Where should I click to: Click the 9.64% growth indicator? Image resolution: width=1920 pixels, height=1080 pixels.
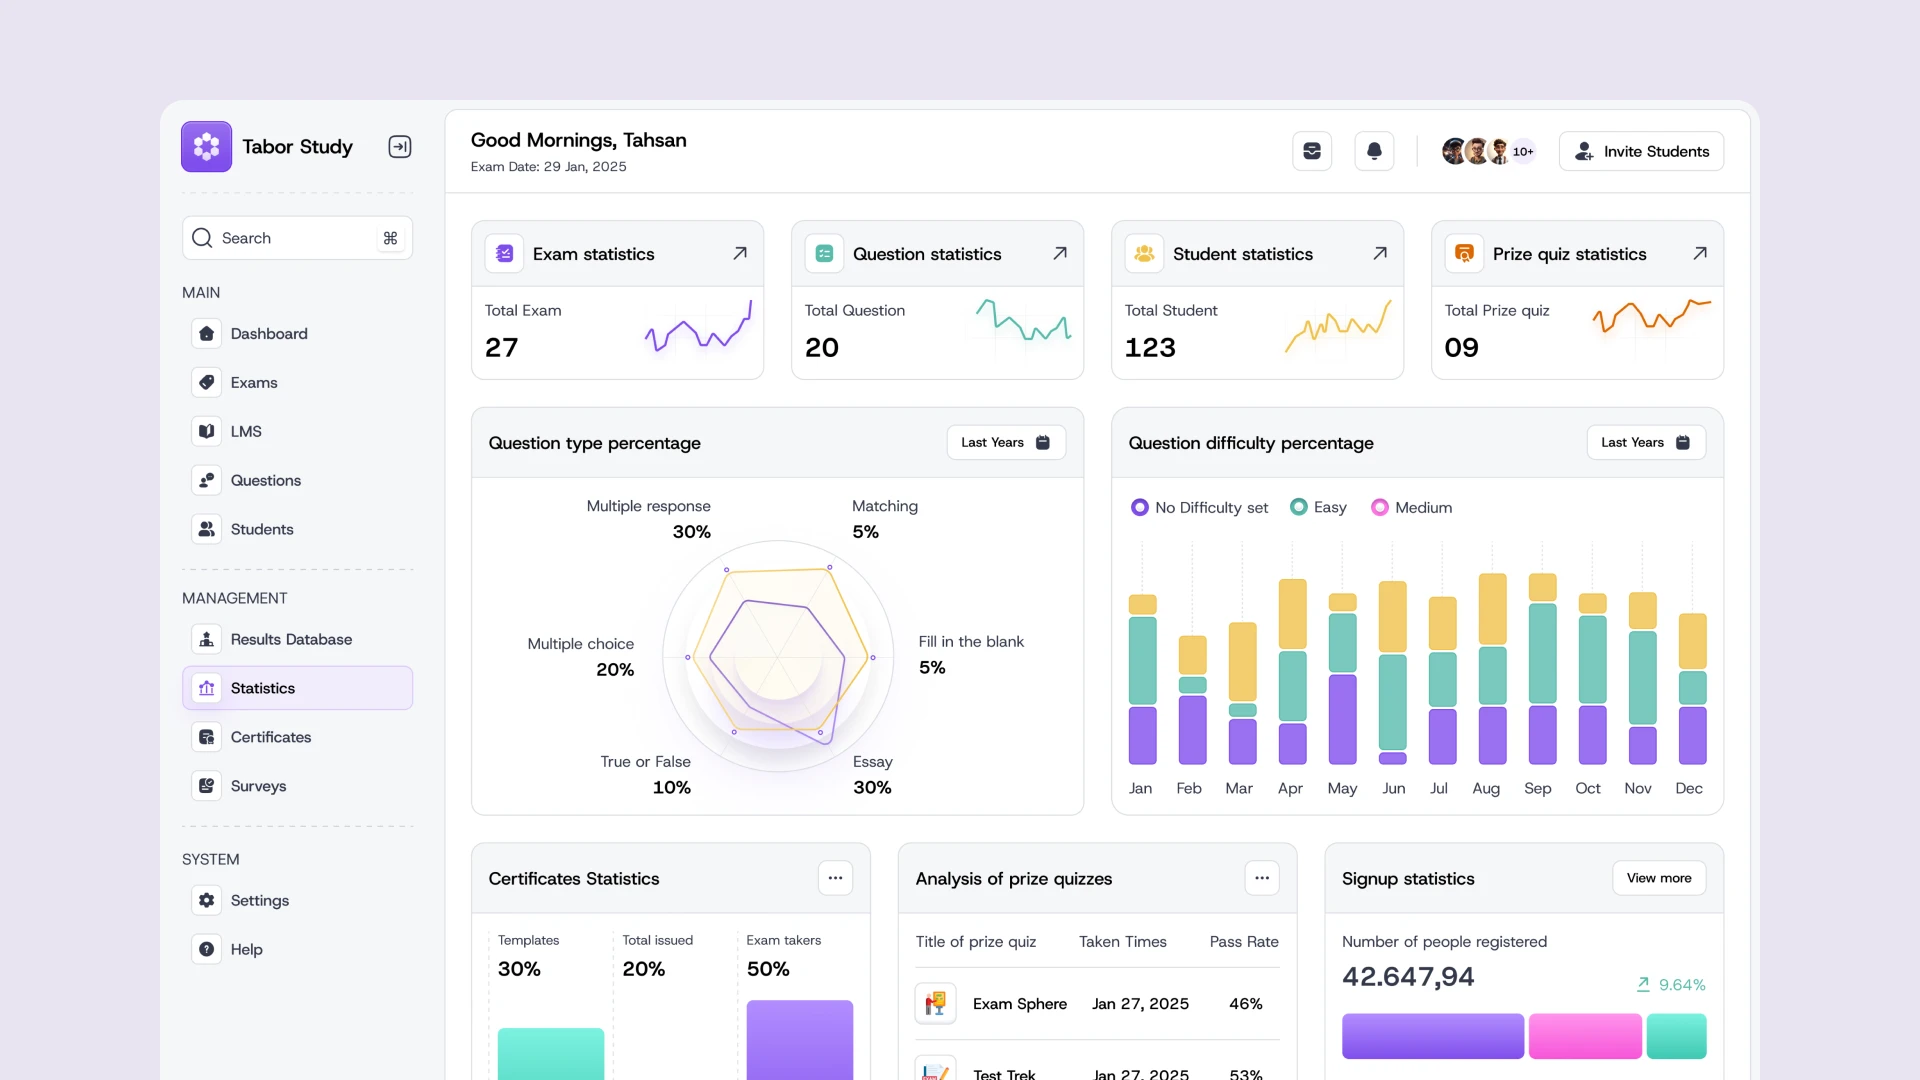[x=1671, y=985]
